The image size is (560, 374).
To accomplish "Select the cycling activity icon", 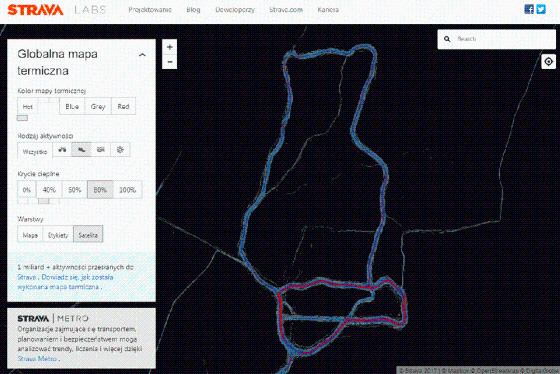I will 62,150.
